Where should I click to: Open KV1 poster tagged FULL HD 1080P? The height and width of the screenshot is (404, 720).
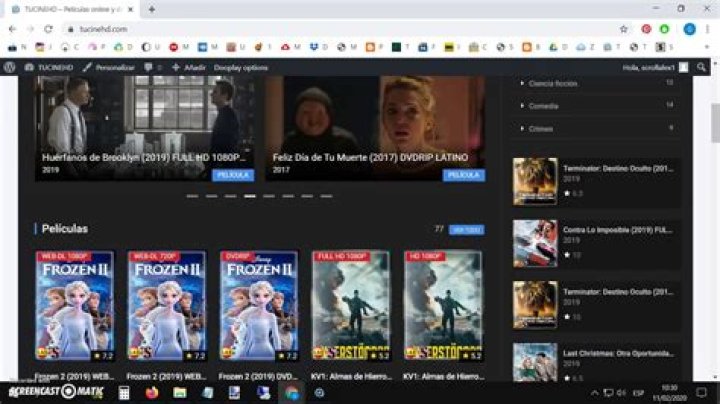(351, 305)
